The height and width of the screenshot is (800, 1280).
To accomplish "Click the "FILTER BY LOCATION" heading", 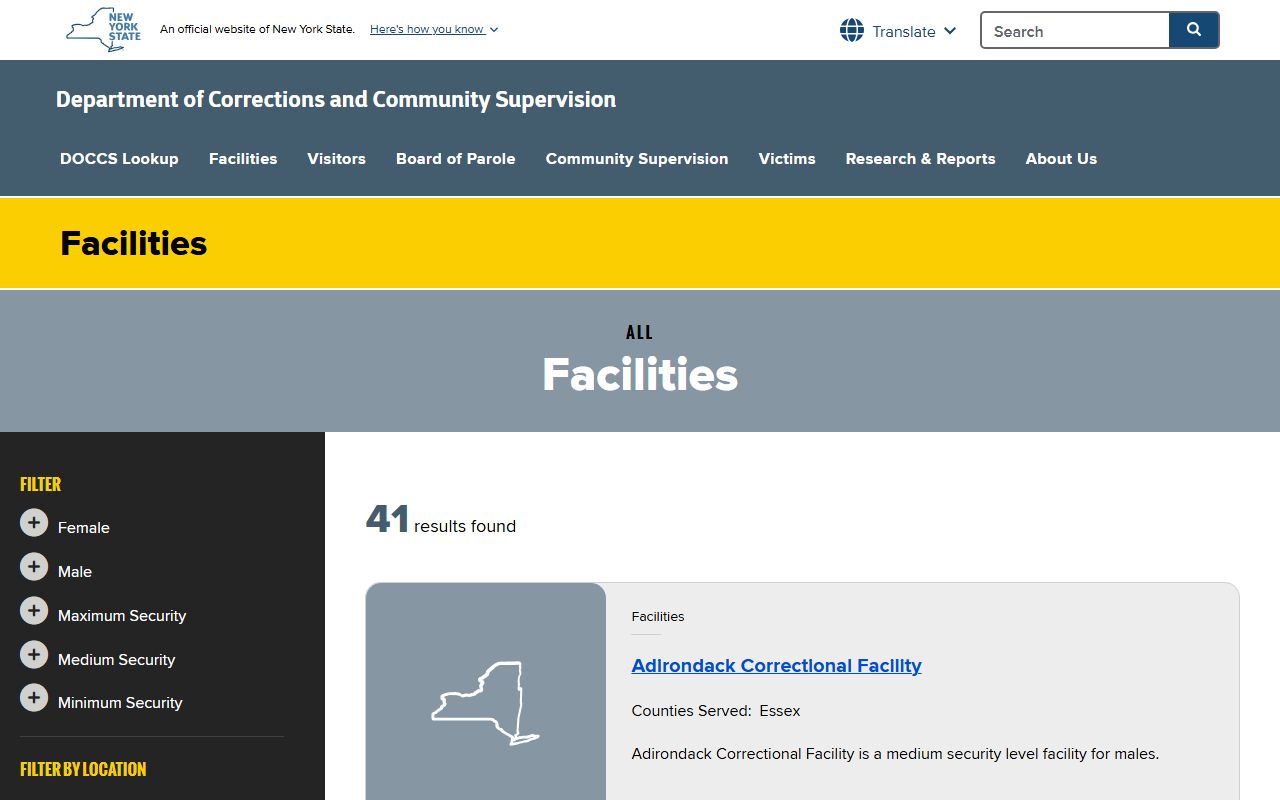I will click(x=83, y=769).
